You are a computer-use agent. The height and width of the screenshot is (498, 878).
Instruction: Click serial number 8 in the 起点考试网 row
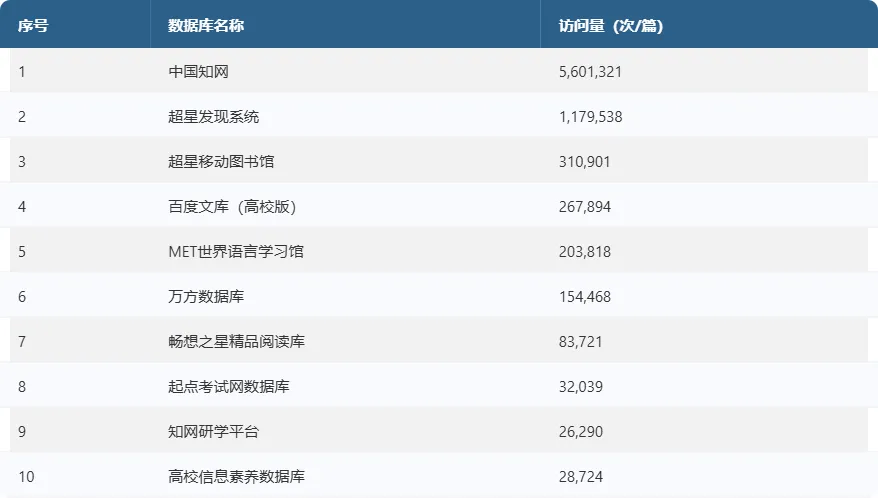[x=22, y=387]
